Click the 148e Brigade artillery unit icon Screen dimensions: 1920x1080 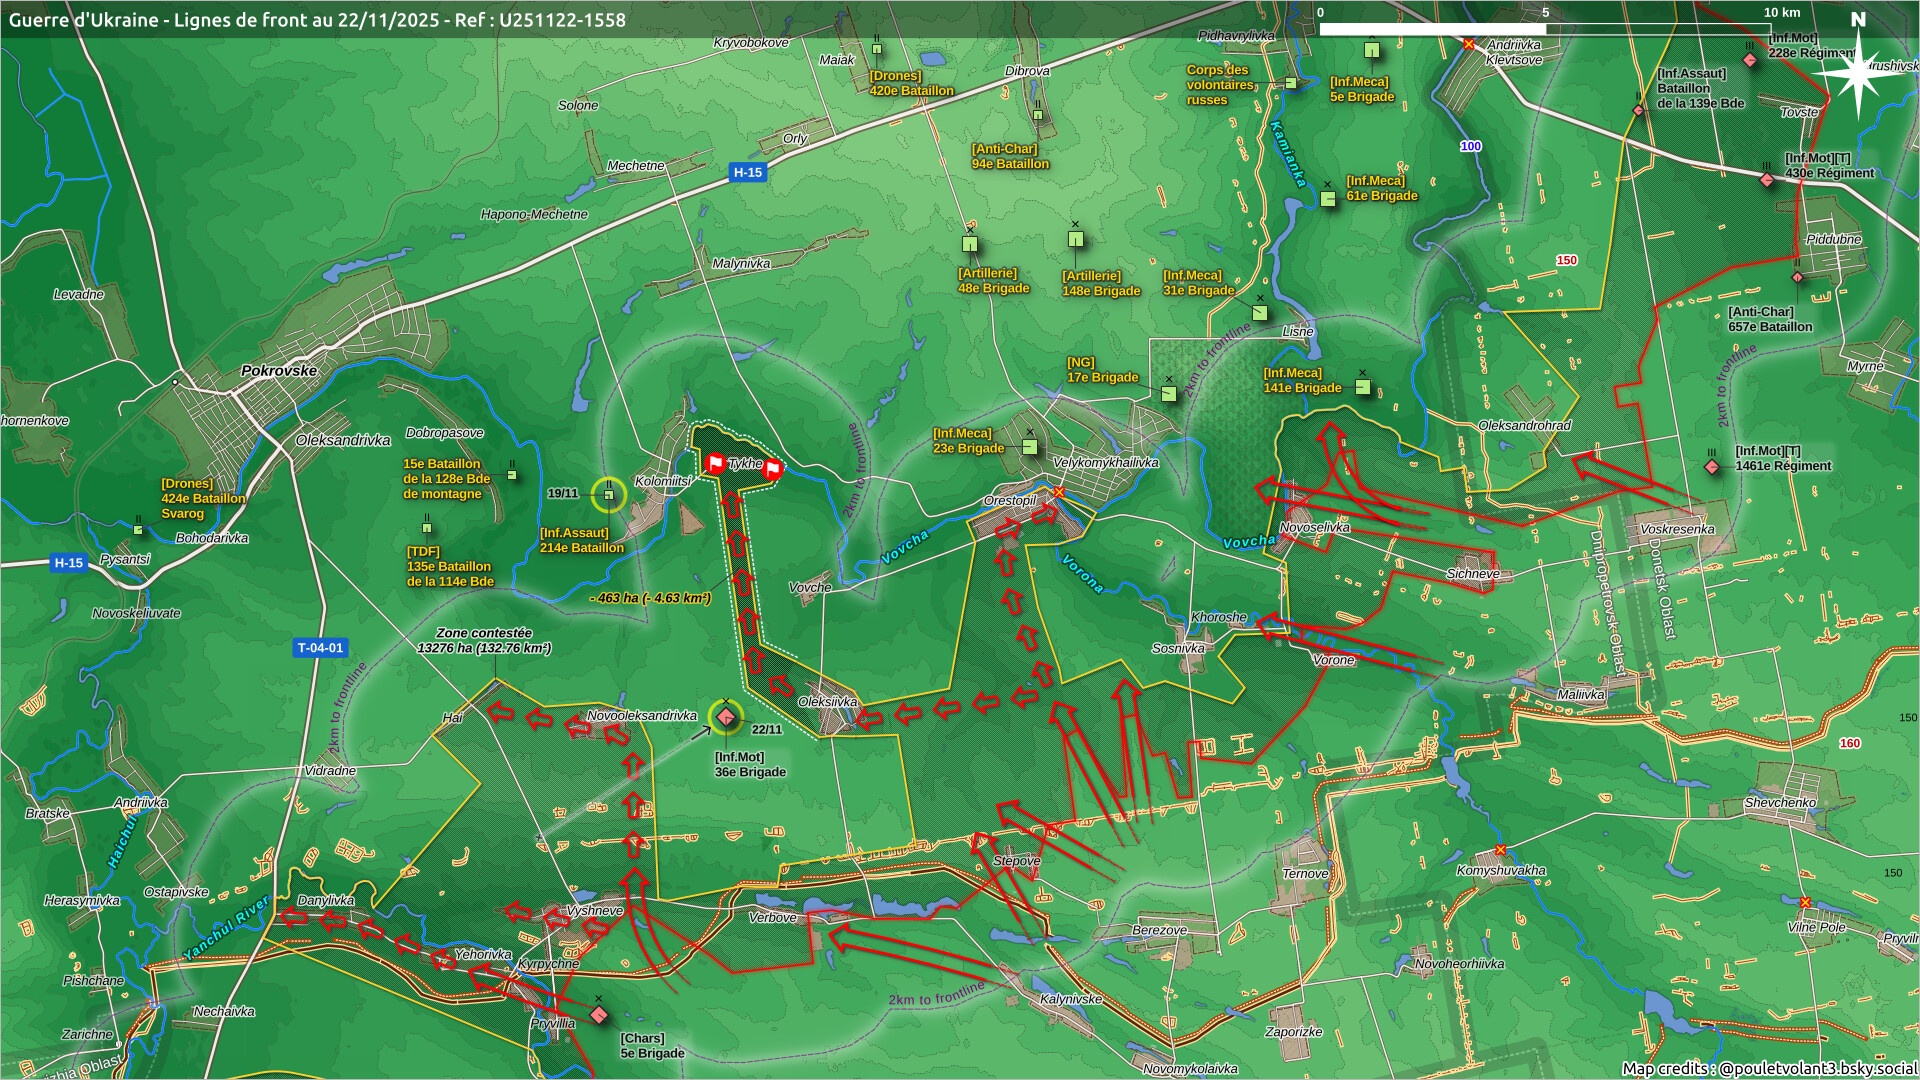click(x=1076, y=239)
